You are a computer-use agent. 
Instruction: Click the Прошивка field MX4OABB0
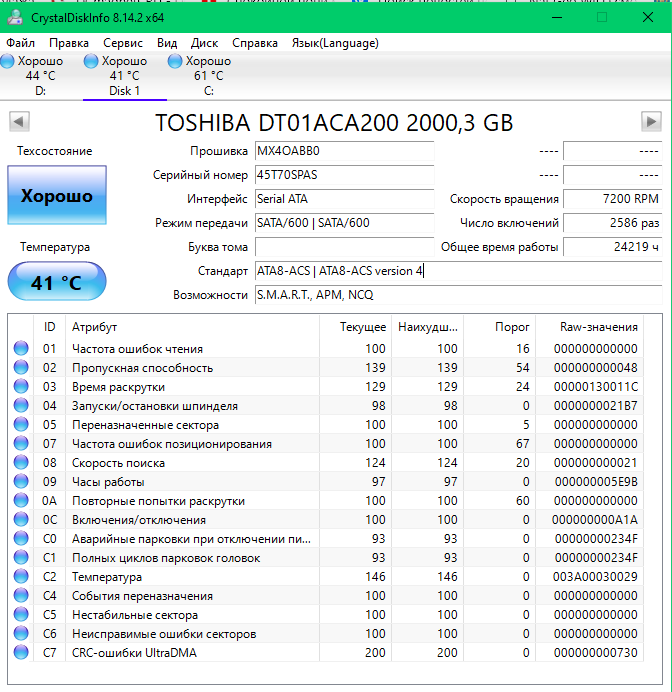(344, 151)
